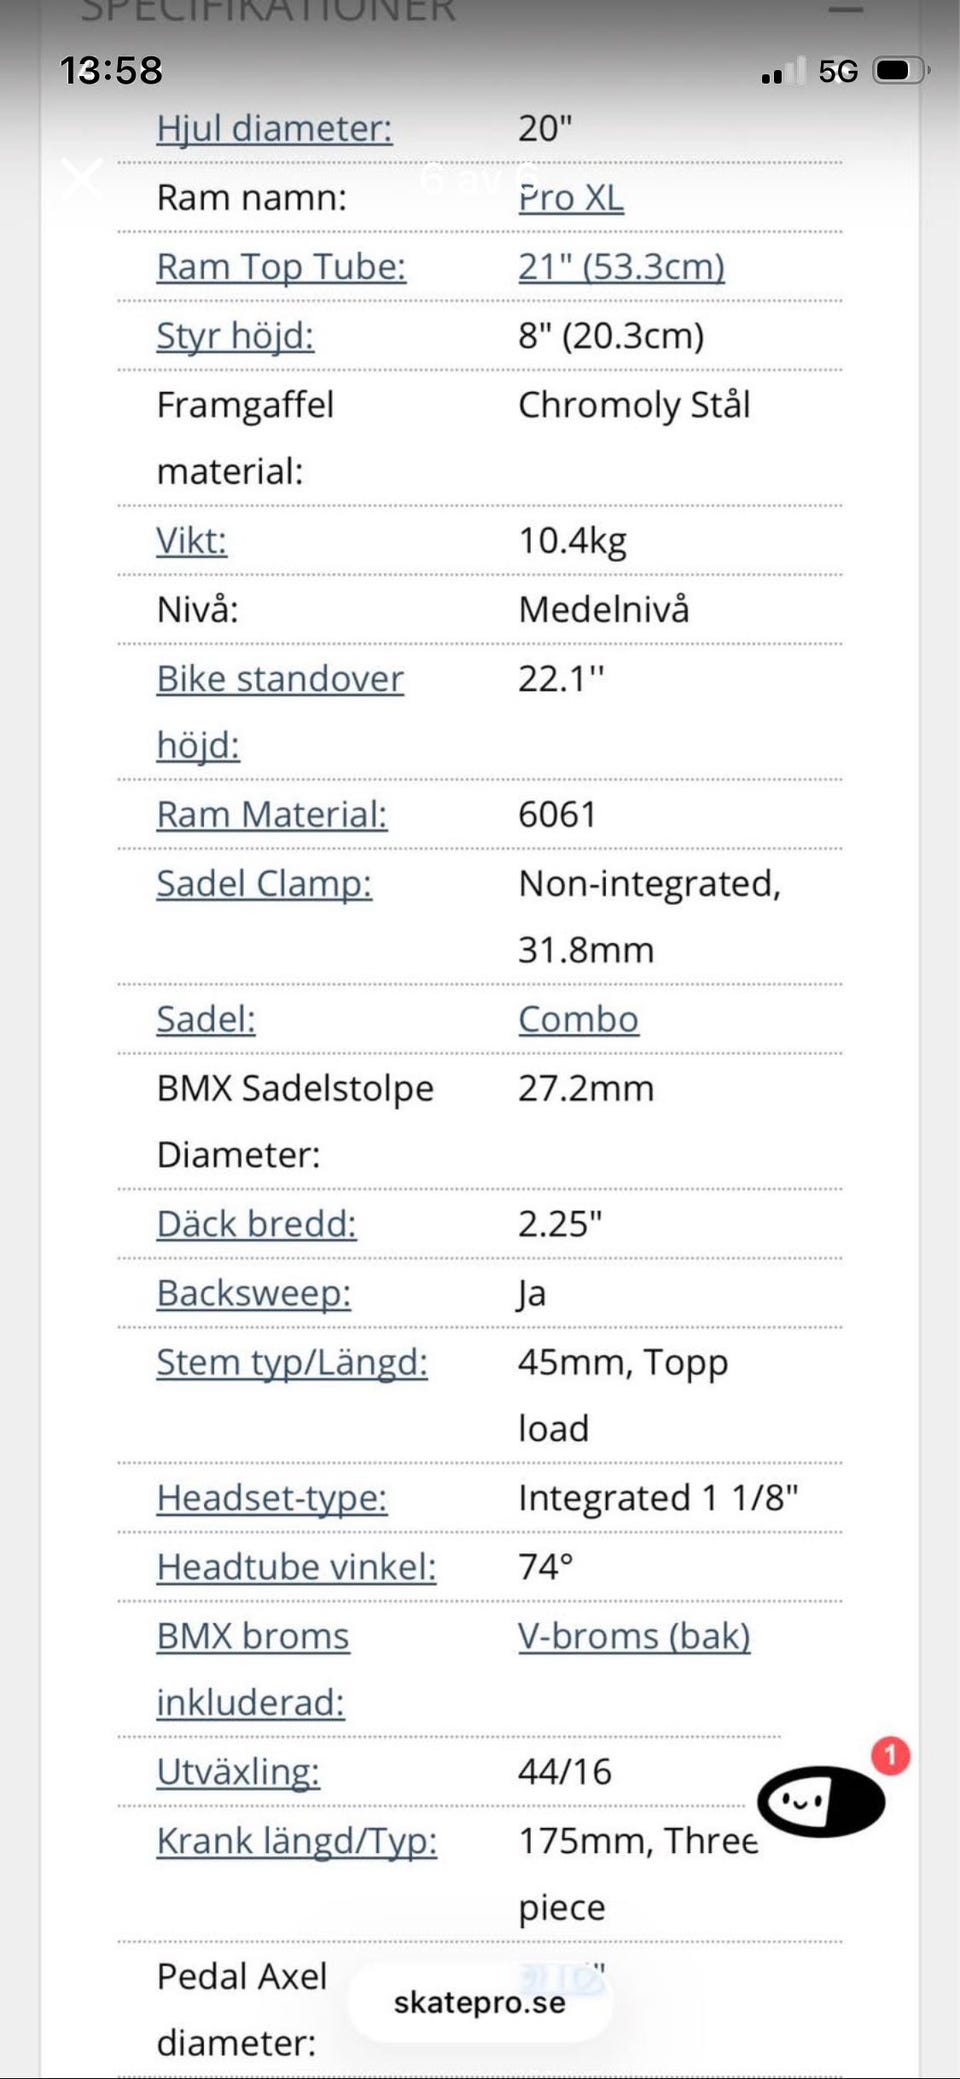Open the Hjul diameter term link
This screenshot has width=960, height=2079.
(274, 129)
